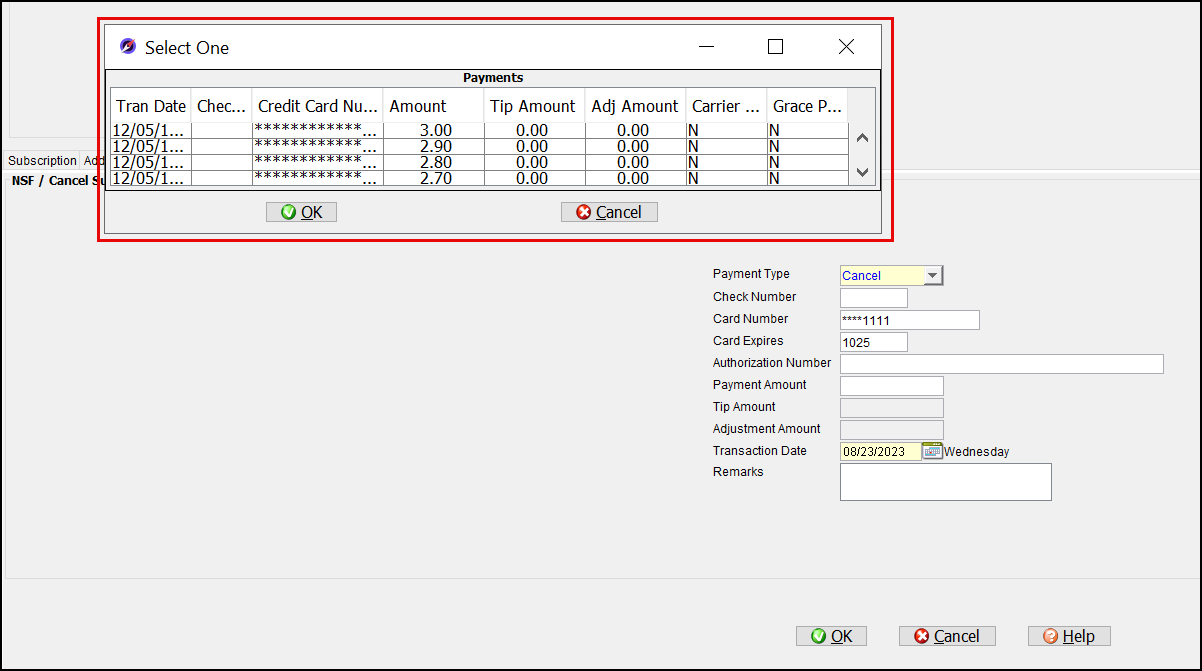Click the Adj Amount column header

pos(635,106)
